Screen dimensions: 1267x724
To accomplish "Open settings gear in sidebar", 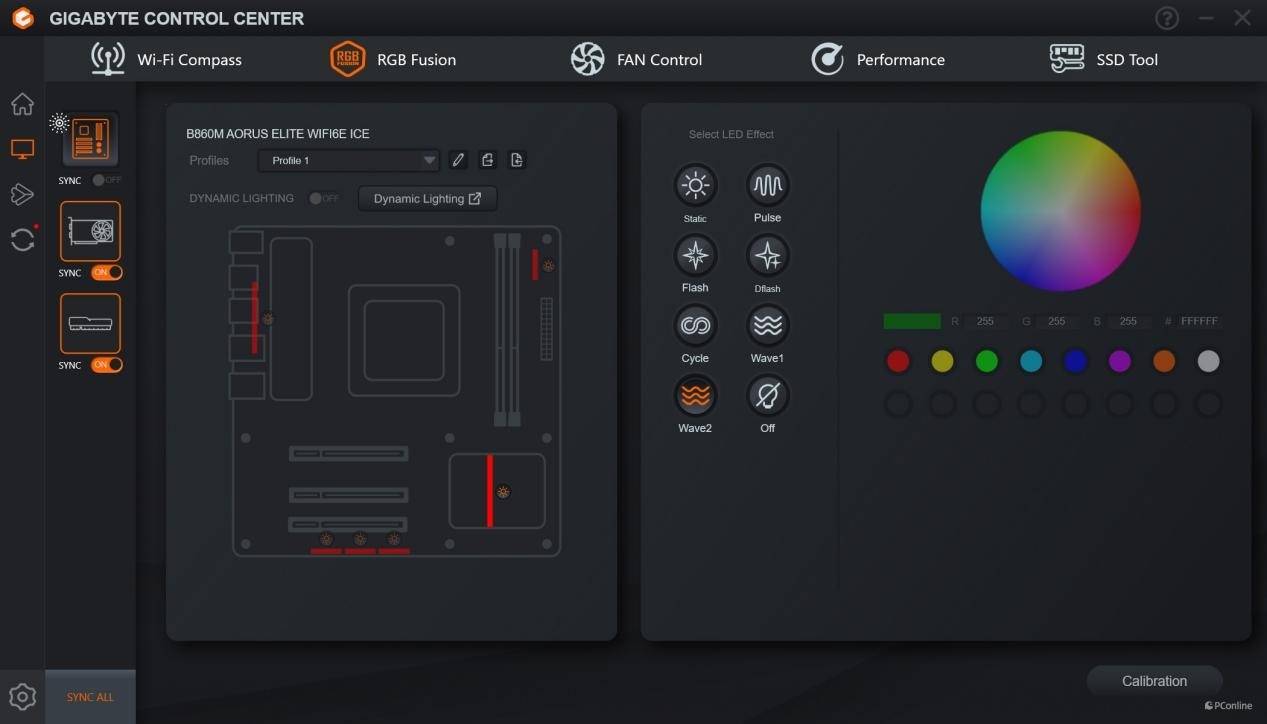I will [x=22, y=696].
